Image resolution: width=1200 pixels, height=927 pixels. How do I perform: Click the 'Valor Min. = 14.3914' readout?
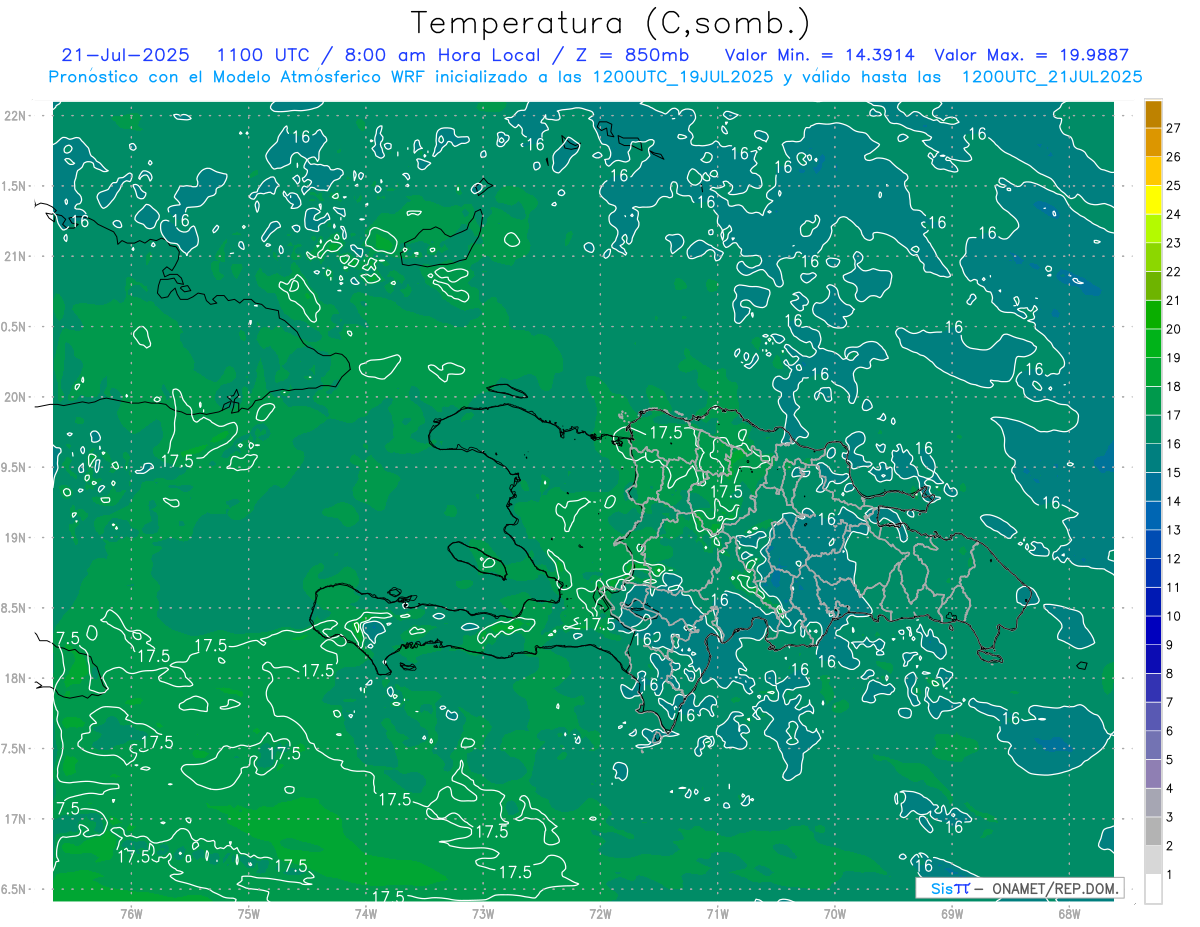[x=819, y=55]
